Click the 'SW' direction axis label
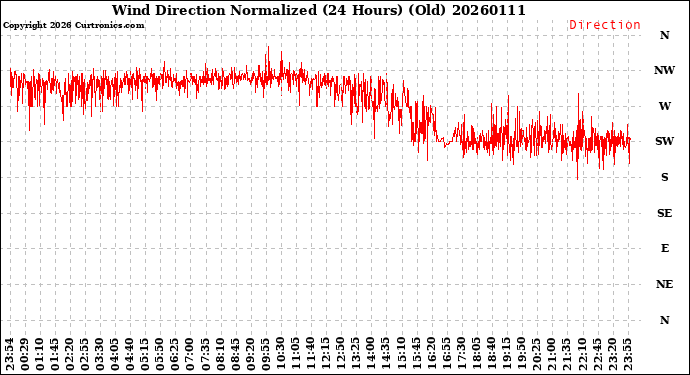Viewport: 690px width, 375px height. point(664,141)
